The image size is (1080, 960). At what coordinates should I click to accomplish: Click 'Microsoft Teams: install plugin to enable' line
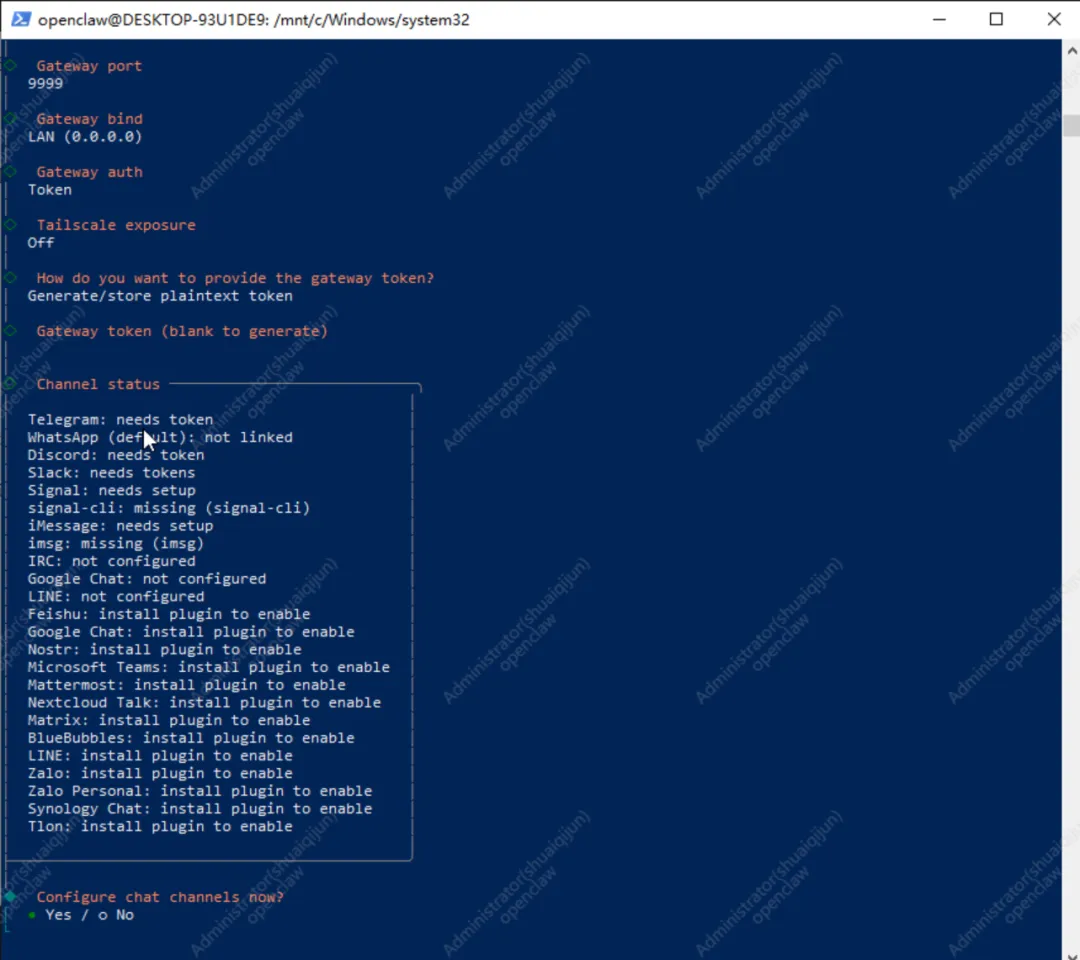click(x=209, y=667)
